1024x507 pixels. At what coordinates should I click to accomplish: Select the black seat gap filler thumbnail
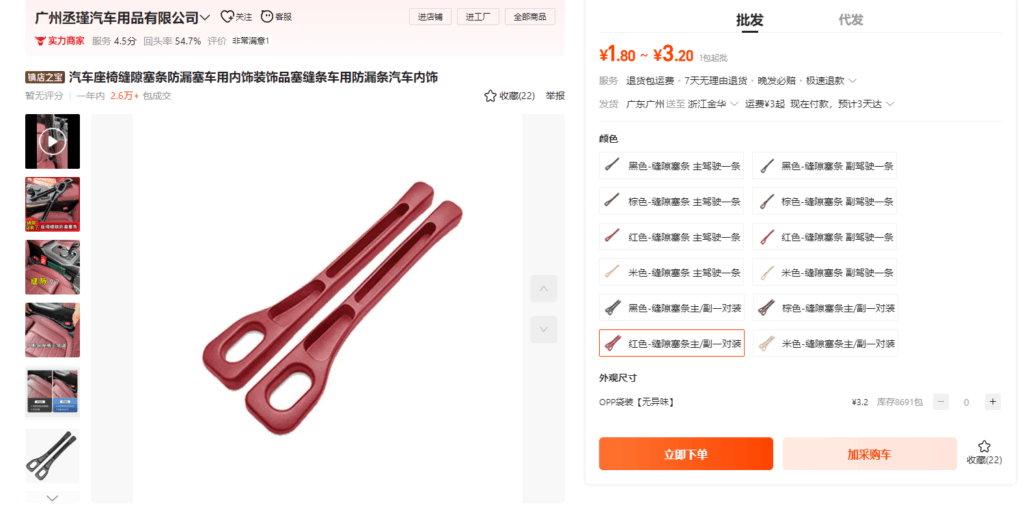(52, 455)
